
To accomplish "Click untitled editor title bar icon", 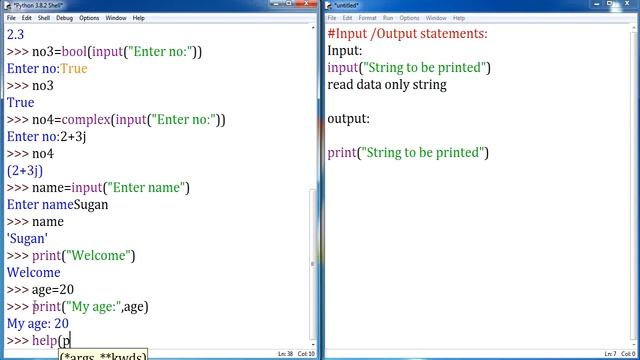I will point(329,6).
